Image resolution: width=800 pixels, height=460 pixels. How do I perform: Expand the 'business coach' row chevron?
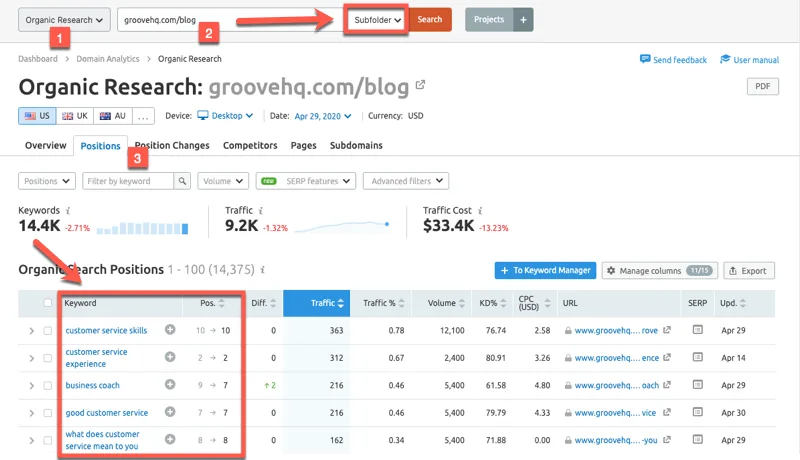(x=32, y=386)
